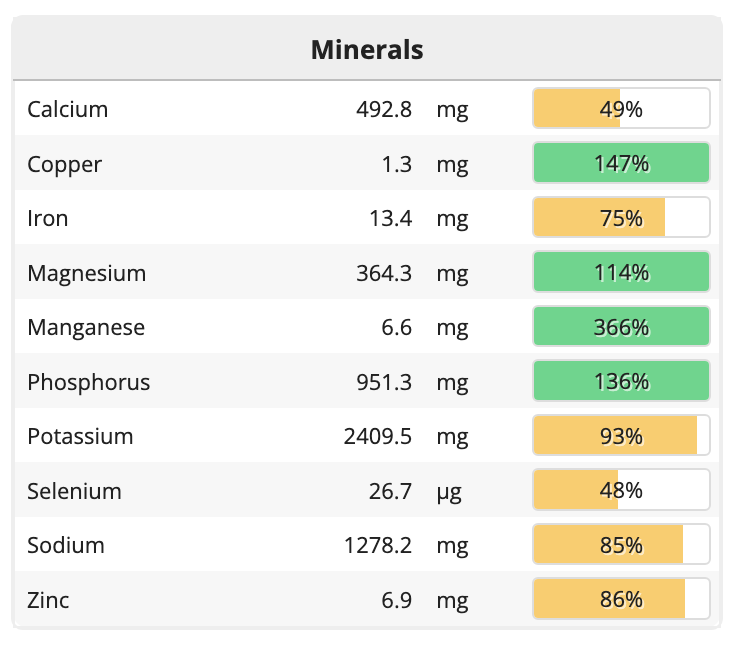Click the Phosphorus 136% progress bar

tap(621, 382)
